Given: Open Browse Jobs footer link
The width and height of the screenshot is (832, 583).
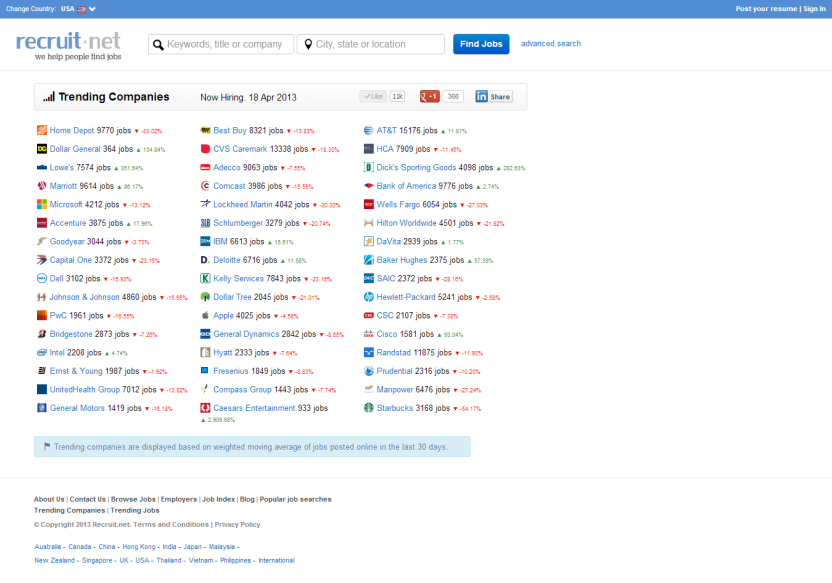Looking at the screenshot, I should (x=133, y=499).
